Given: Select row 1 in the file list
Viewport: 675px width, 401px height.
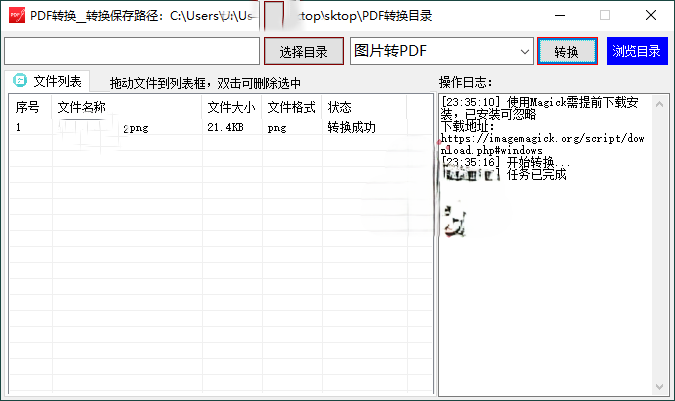Looking at the screenshot, I should click(x=221, y=127).
